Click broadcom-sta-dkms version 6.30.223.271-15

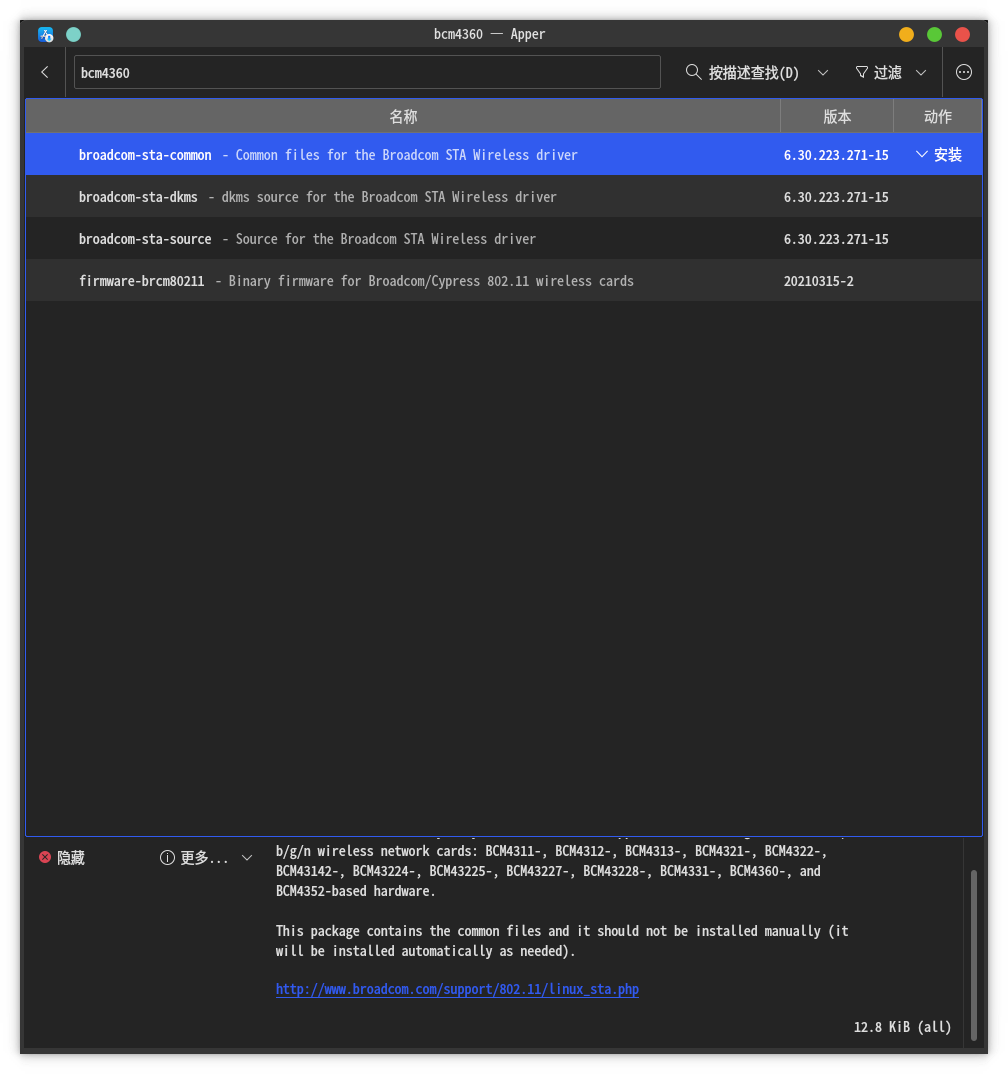click(835, 197)
